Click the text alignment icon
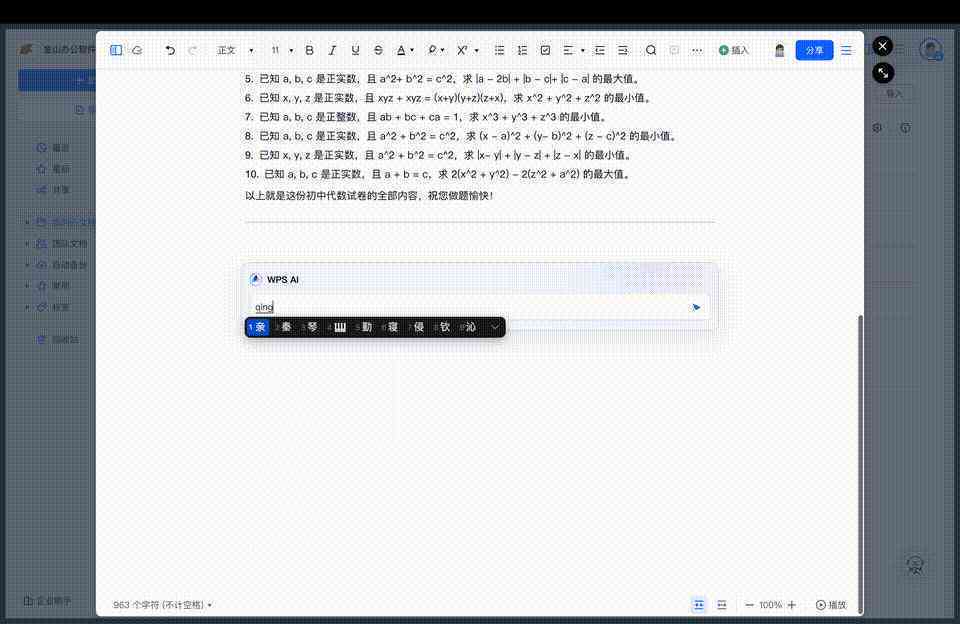 [568, 50]
